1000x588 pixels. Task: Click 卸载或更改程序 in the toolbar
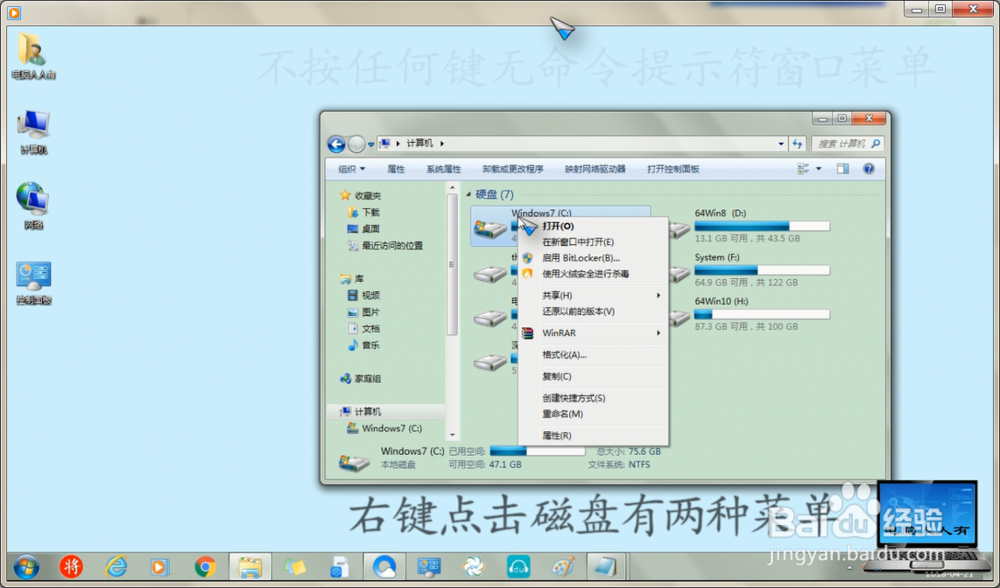tap(513, 169)
